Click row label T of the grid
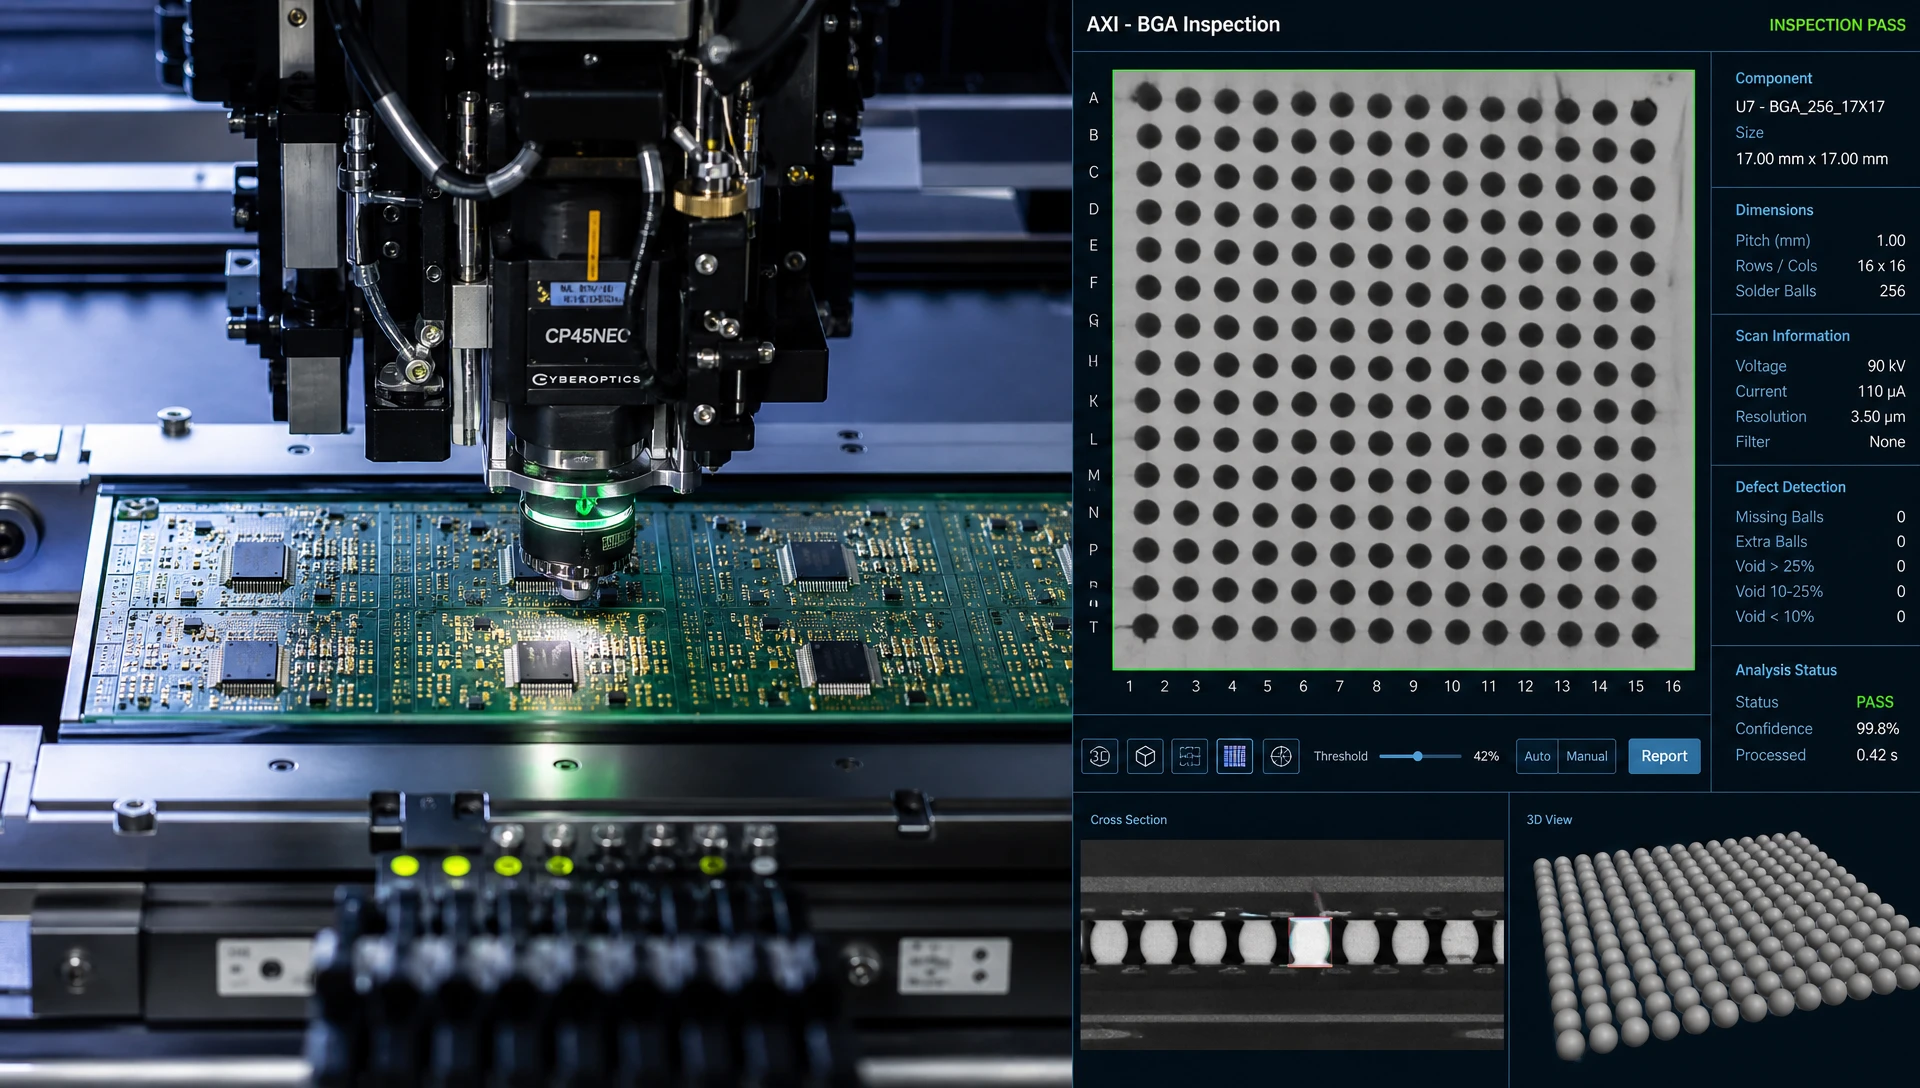 1093,627
